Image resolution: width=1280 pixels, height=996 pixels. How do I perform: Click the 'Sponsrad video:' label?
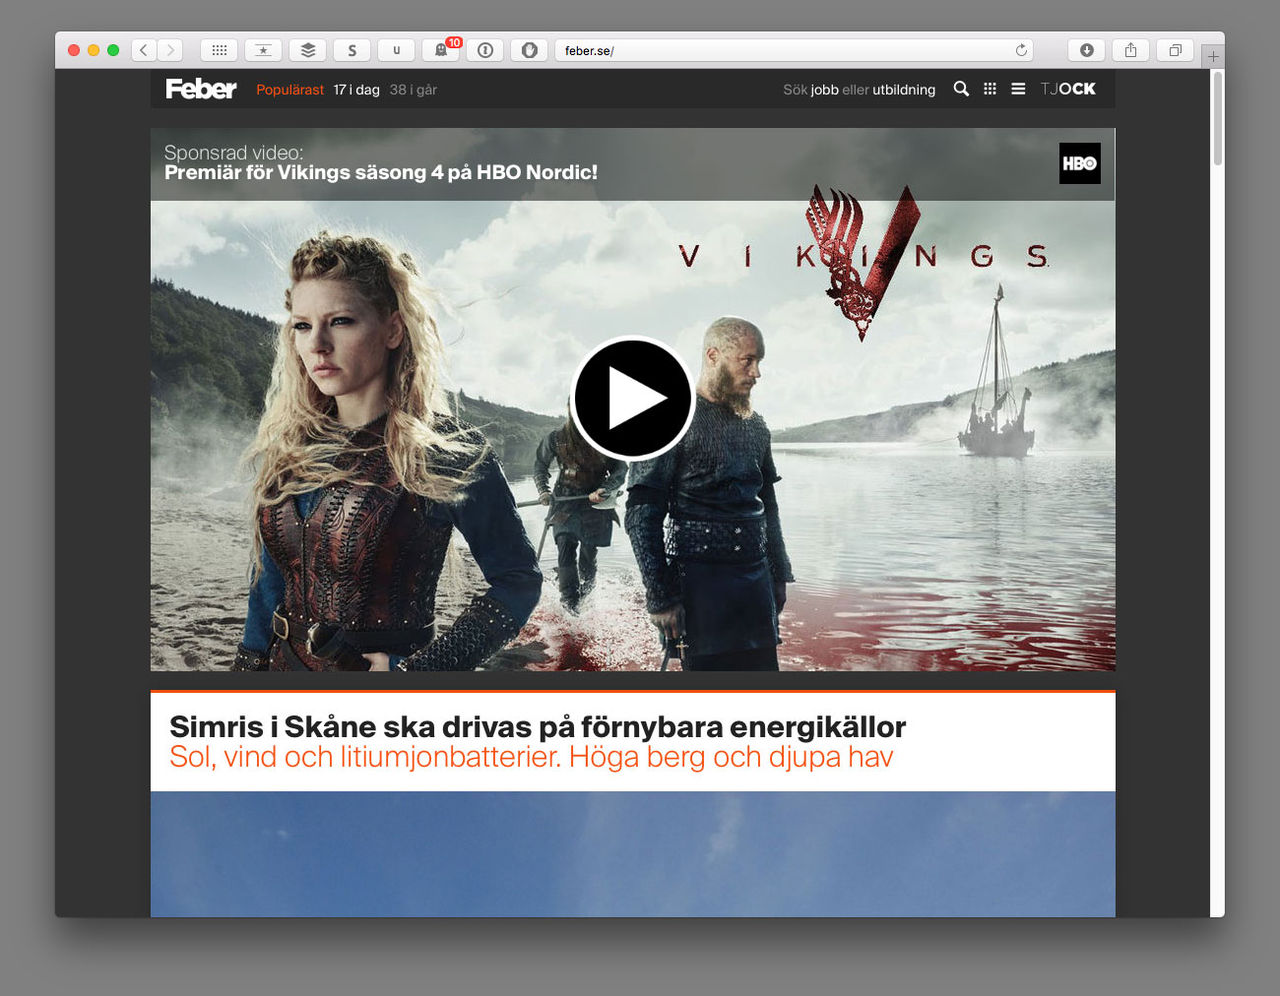[x=234, y=152]
